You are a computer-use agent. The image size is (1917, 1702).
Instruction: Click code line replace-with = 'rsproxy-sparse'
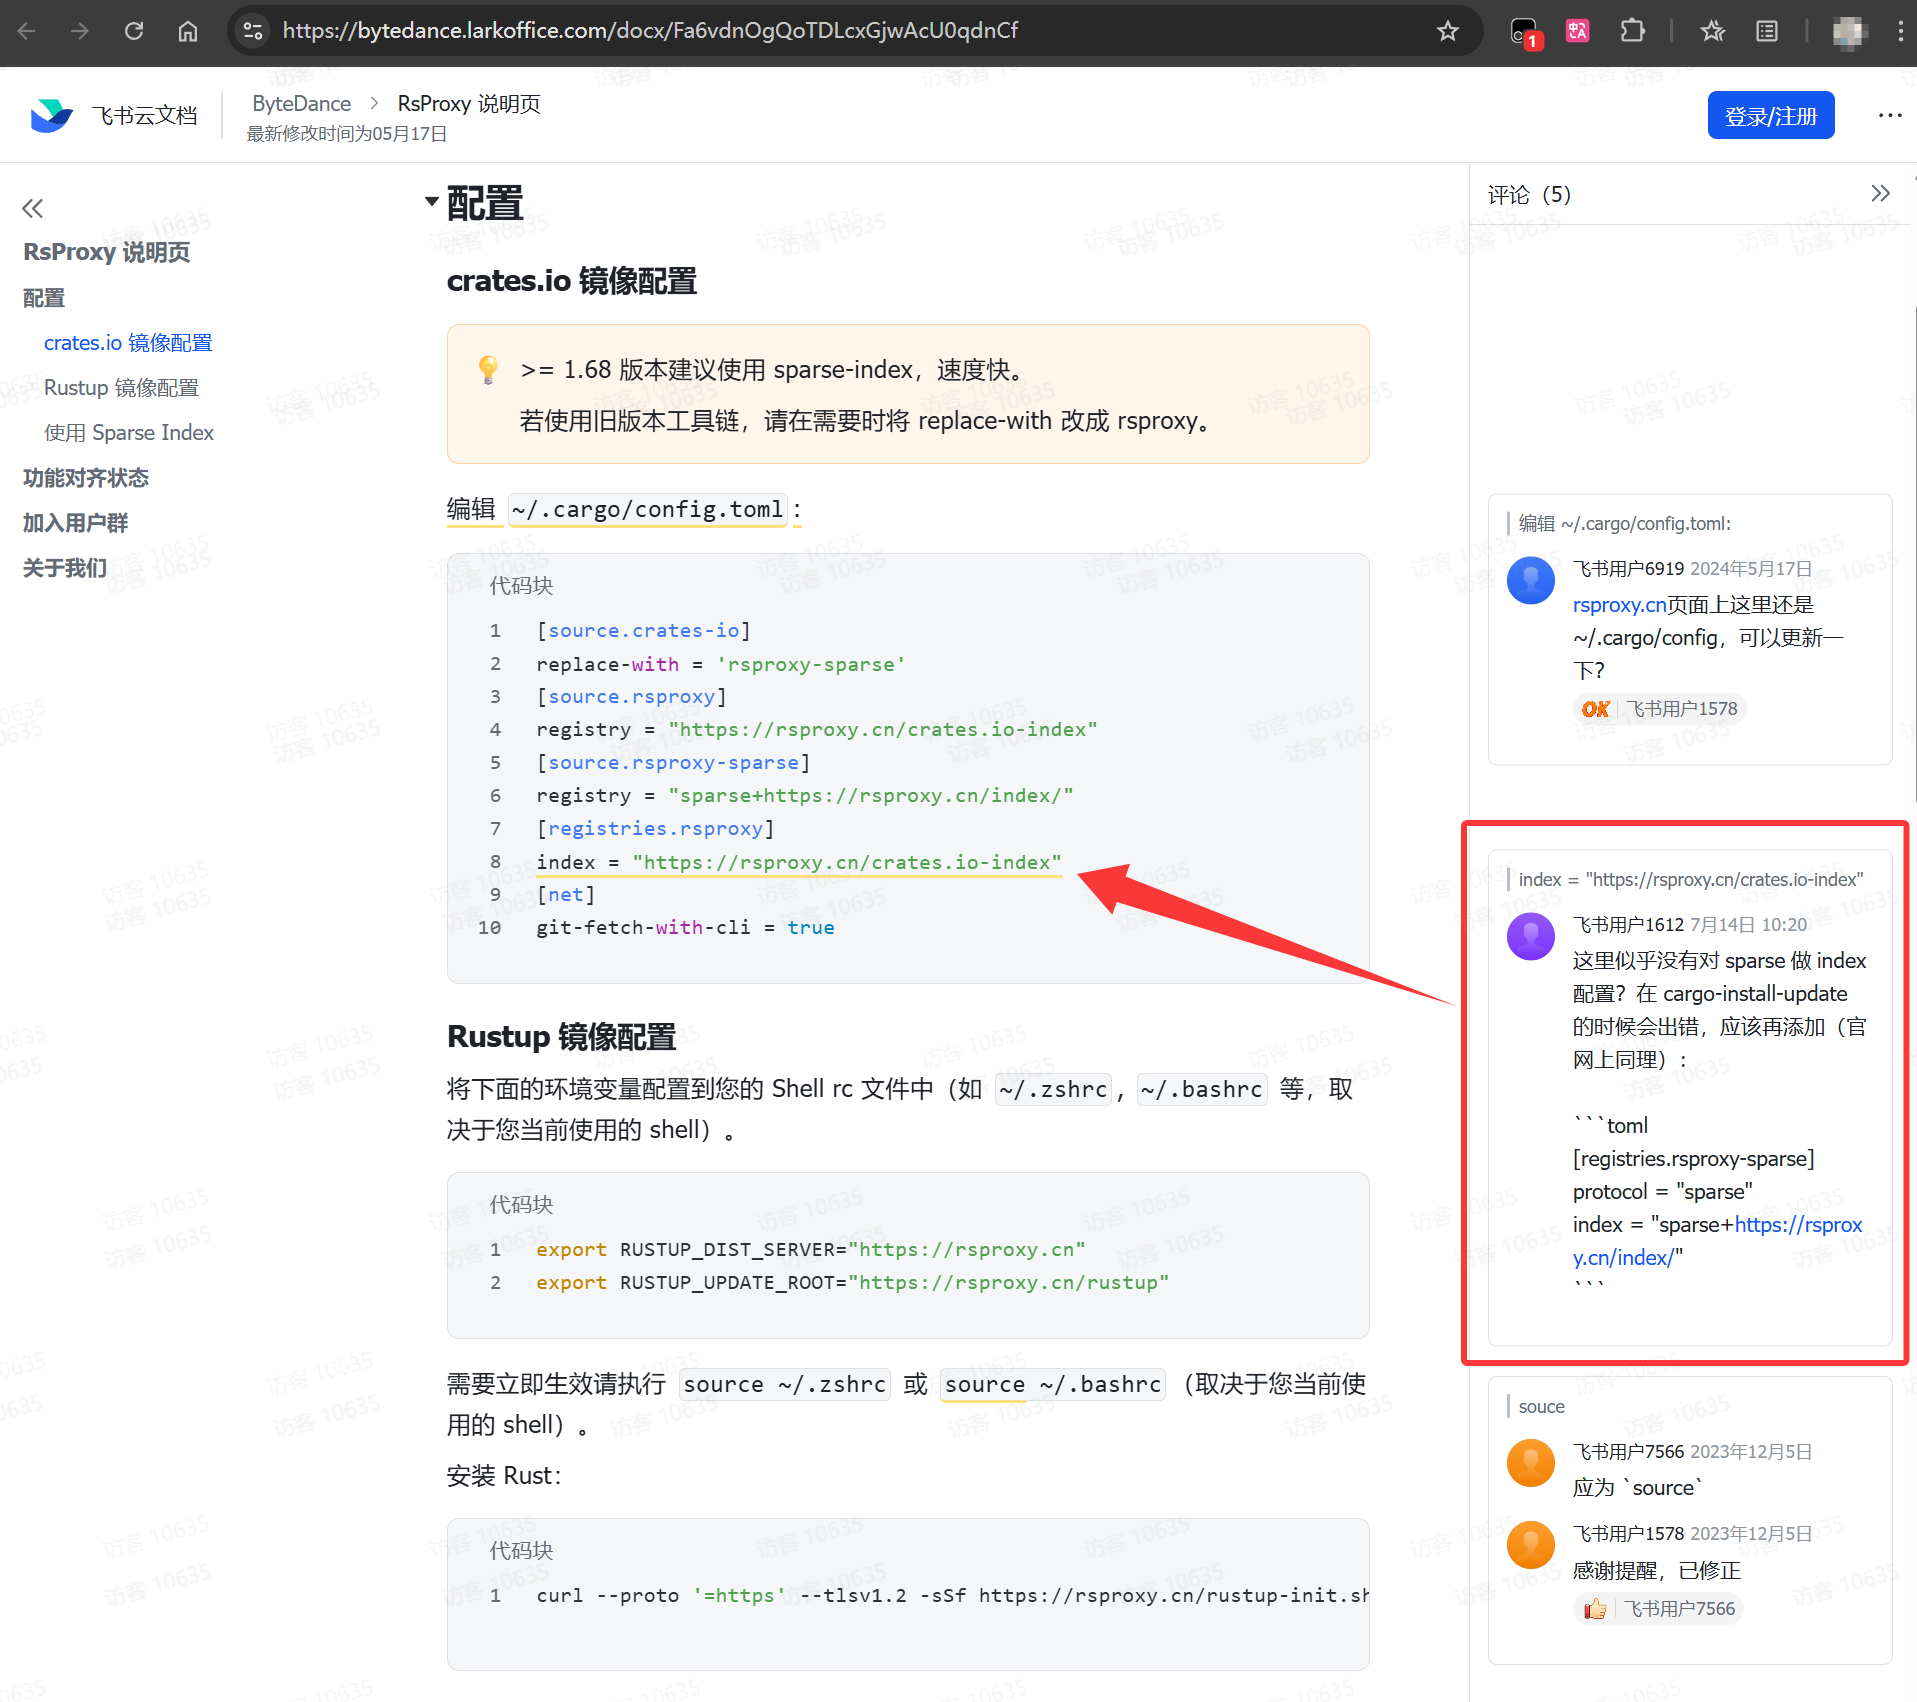click(721, 664)
